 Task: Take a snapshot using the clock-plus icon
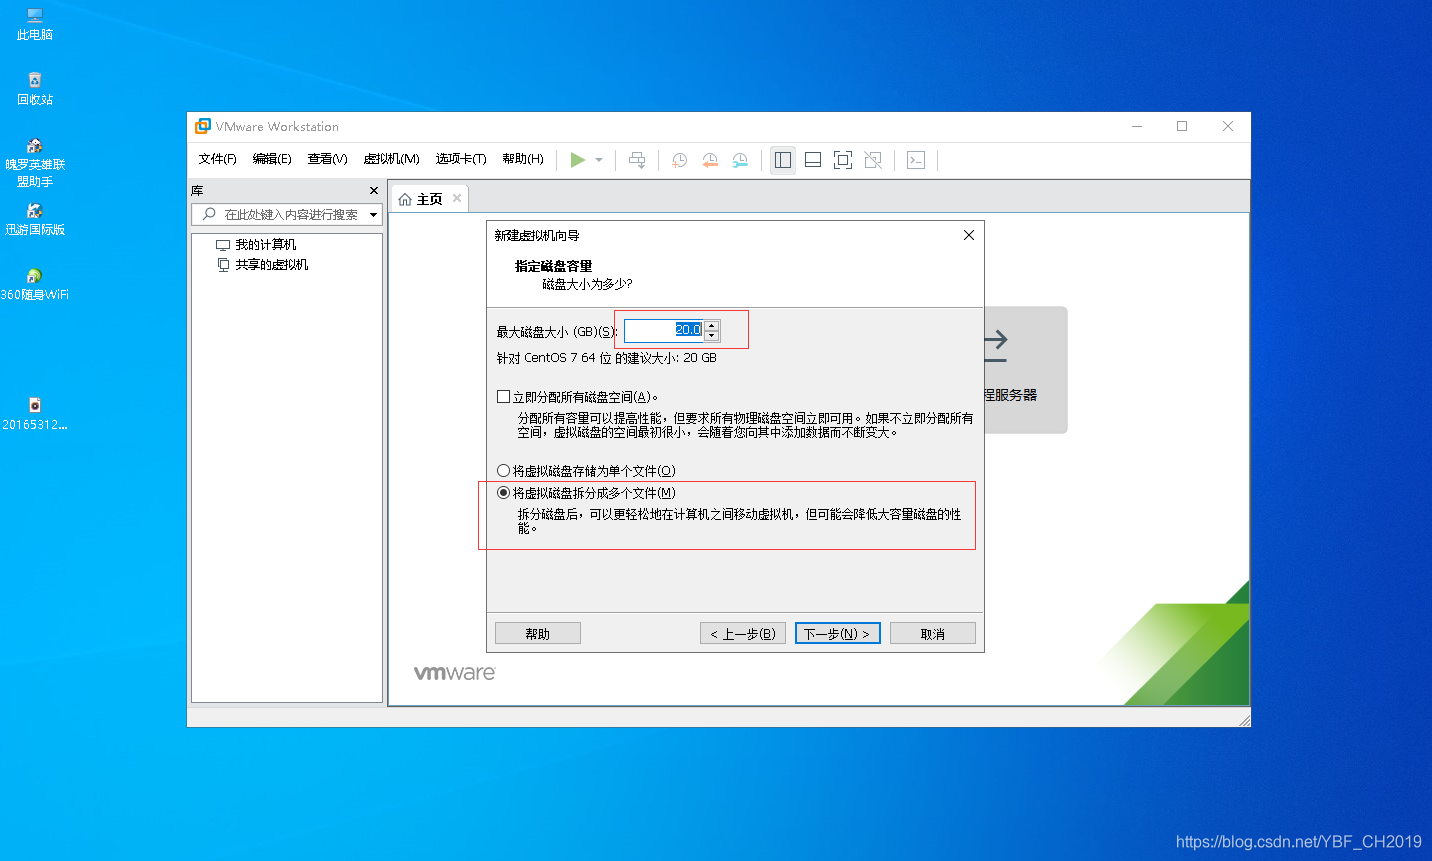coord(679,160)
